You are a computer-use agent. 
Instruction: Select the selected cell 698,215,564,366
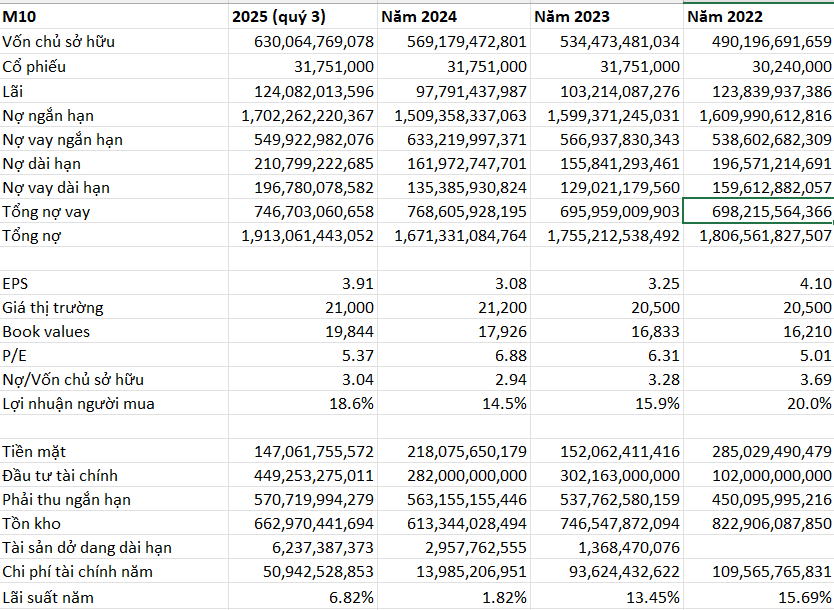pyautogui.click(x=758, y=211)
